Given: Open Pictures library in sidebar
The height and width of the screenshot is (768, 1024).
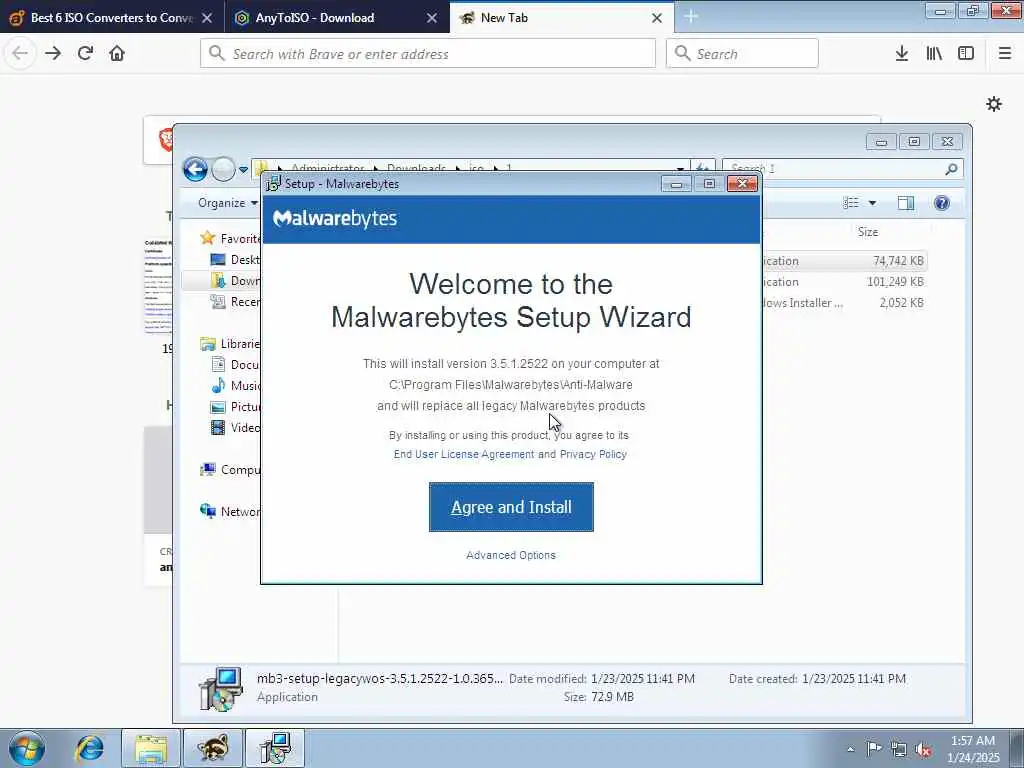Looking at the screenshot, I should 235,406.
